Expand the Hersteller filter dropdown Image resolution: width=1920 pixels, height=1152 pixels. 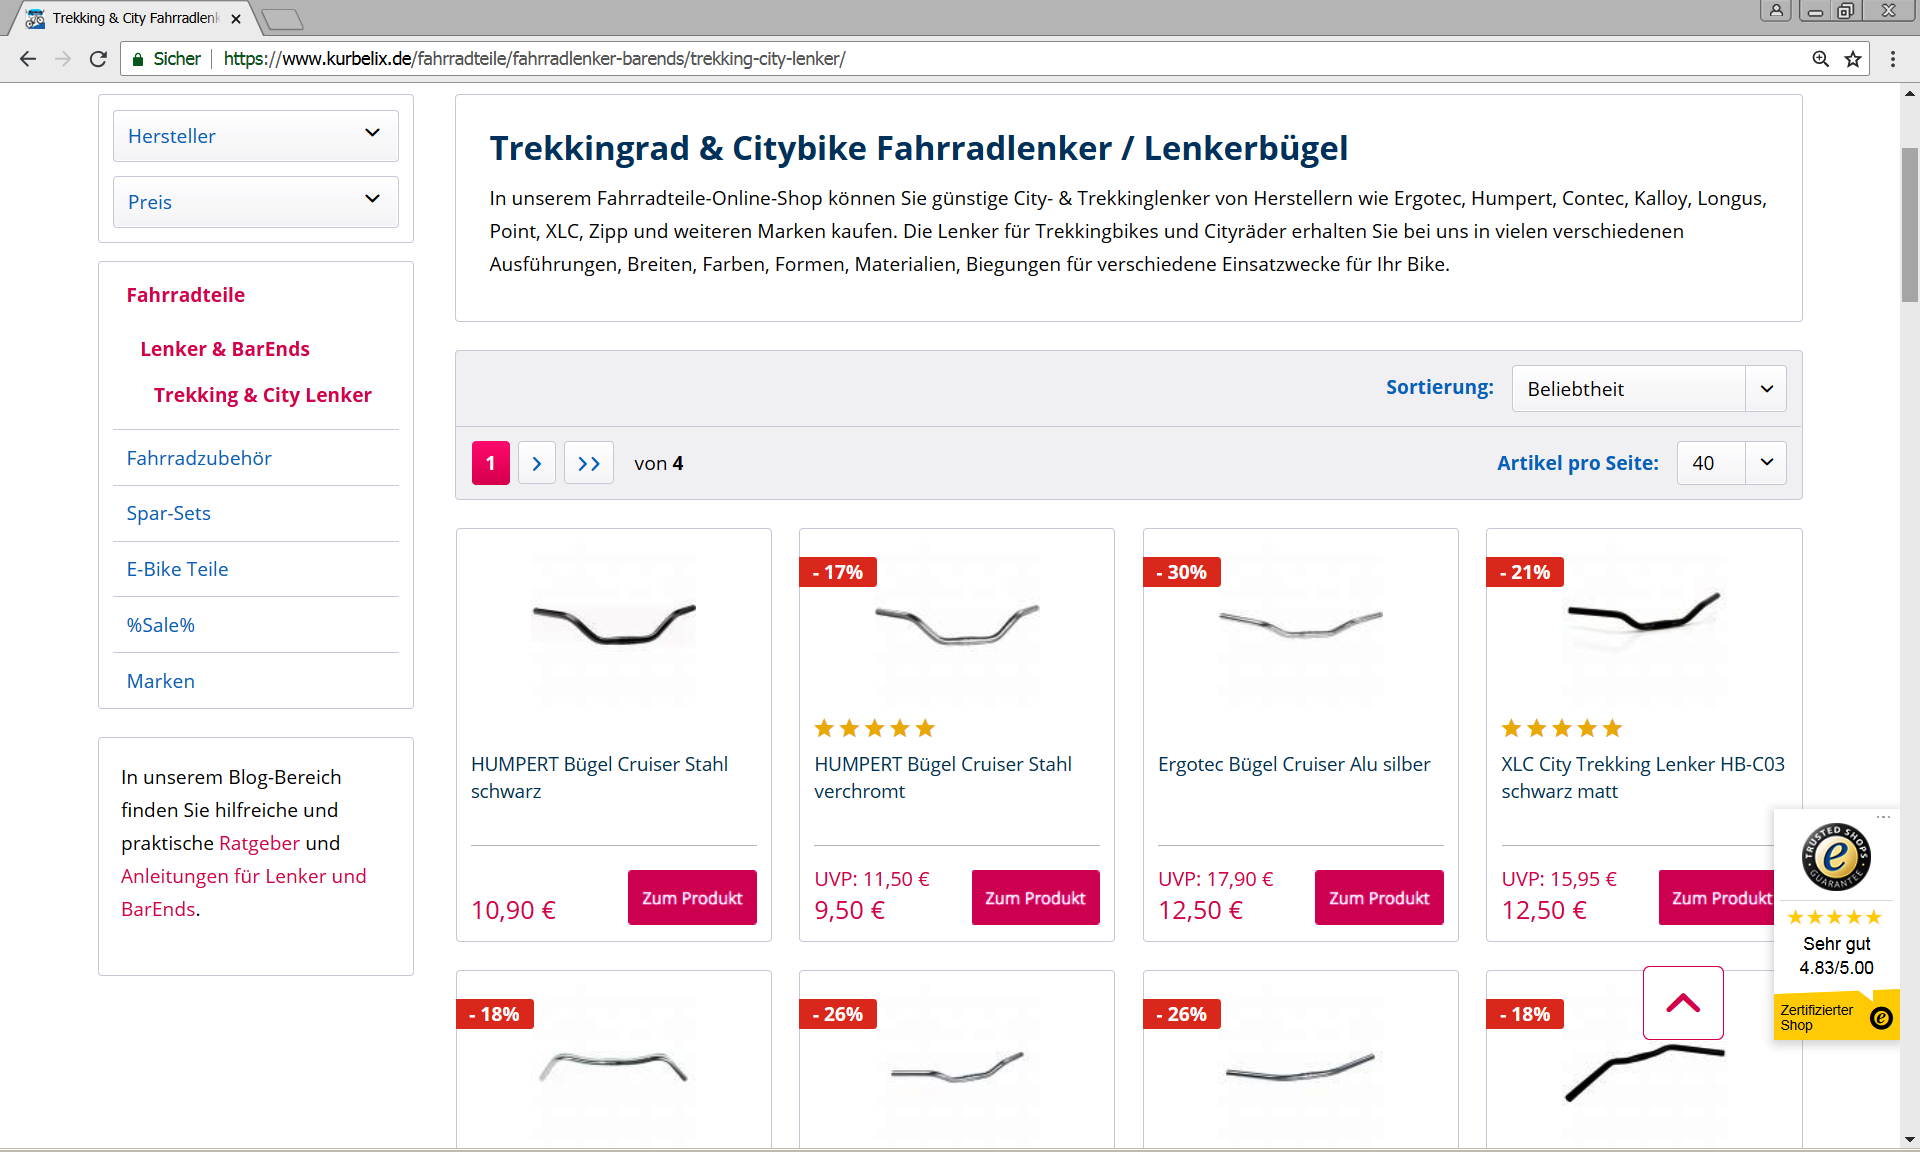[x=256, y=136]
